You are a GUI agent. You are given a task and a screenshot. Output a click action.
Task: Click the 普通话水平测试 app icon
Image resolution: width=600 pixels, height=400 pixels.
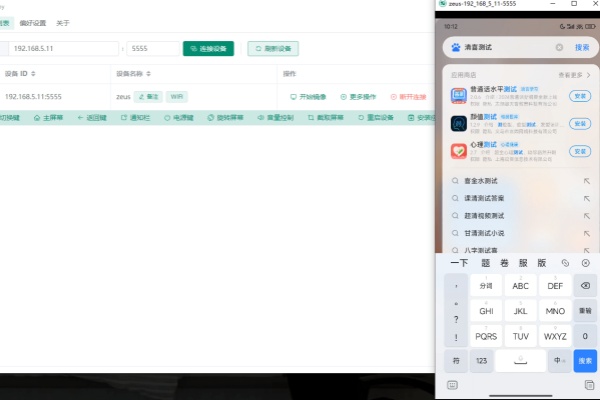[x=459, y=96]
